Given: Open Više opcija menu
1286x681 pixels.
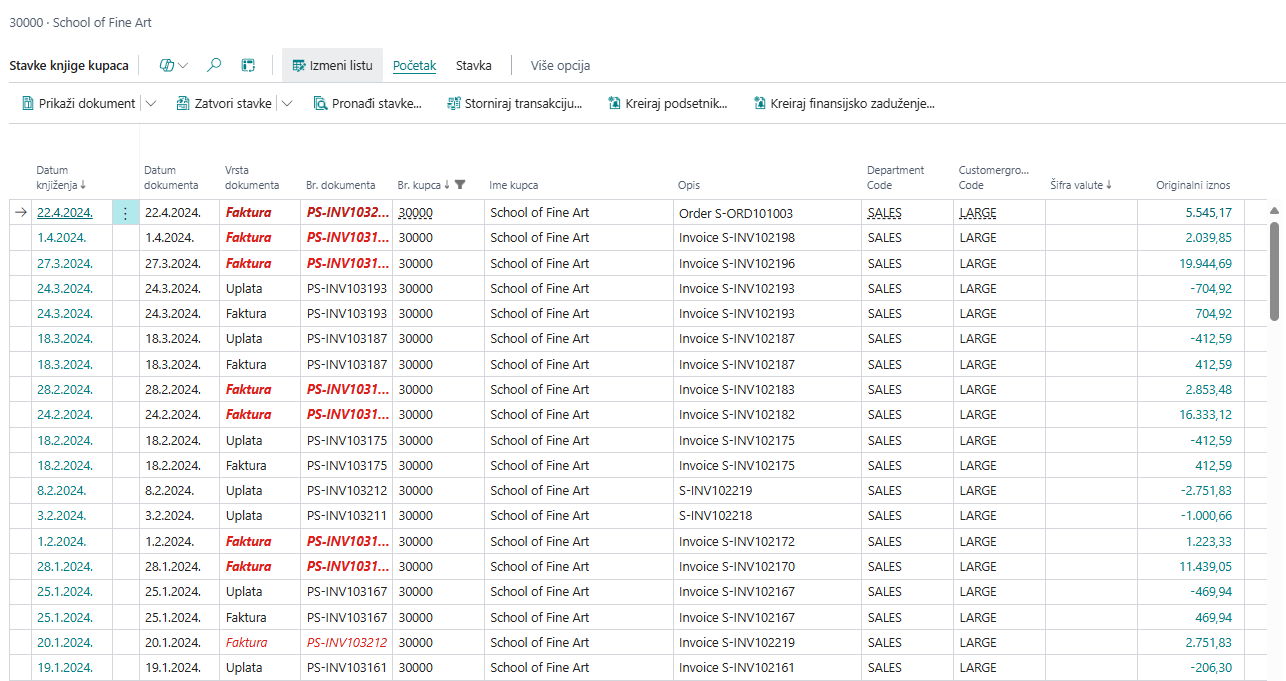Looking at the screenshot, I should [560, 65].
